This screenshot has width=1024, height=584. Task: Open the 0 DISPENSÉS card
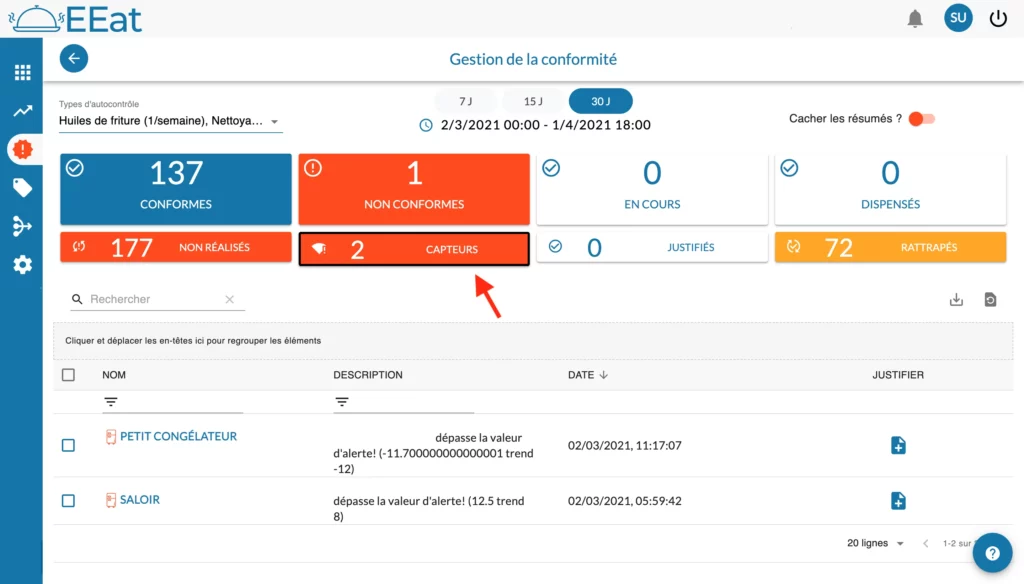pos(890,189)
